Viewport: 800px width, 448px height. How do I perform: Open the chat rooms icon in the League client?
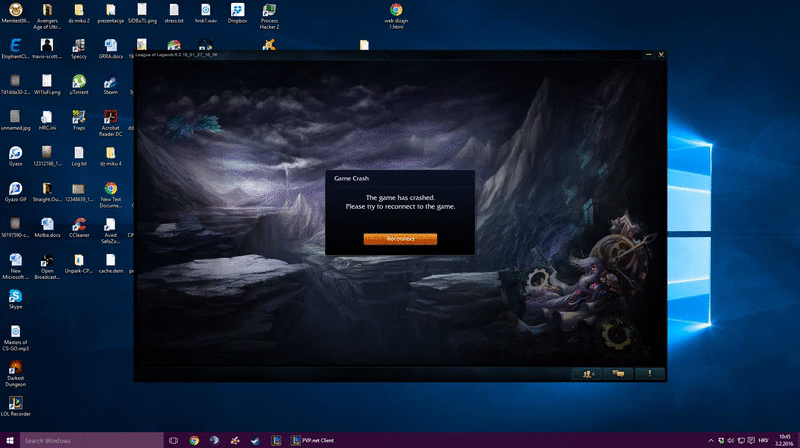click(618, 374)
